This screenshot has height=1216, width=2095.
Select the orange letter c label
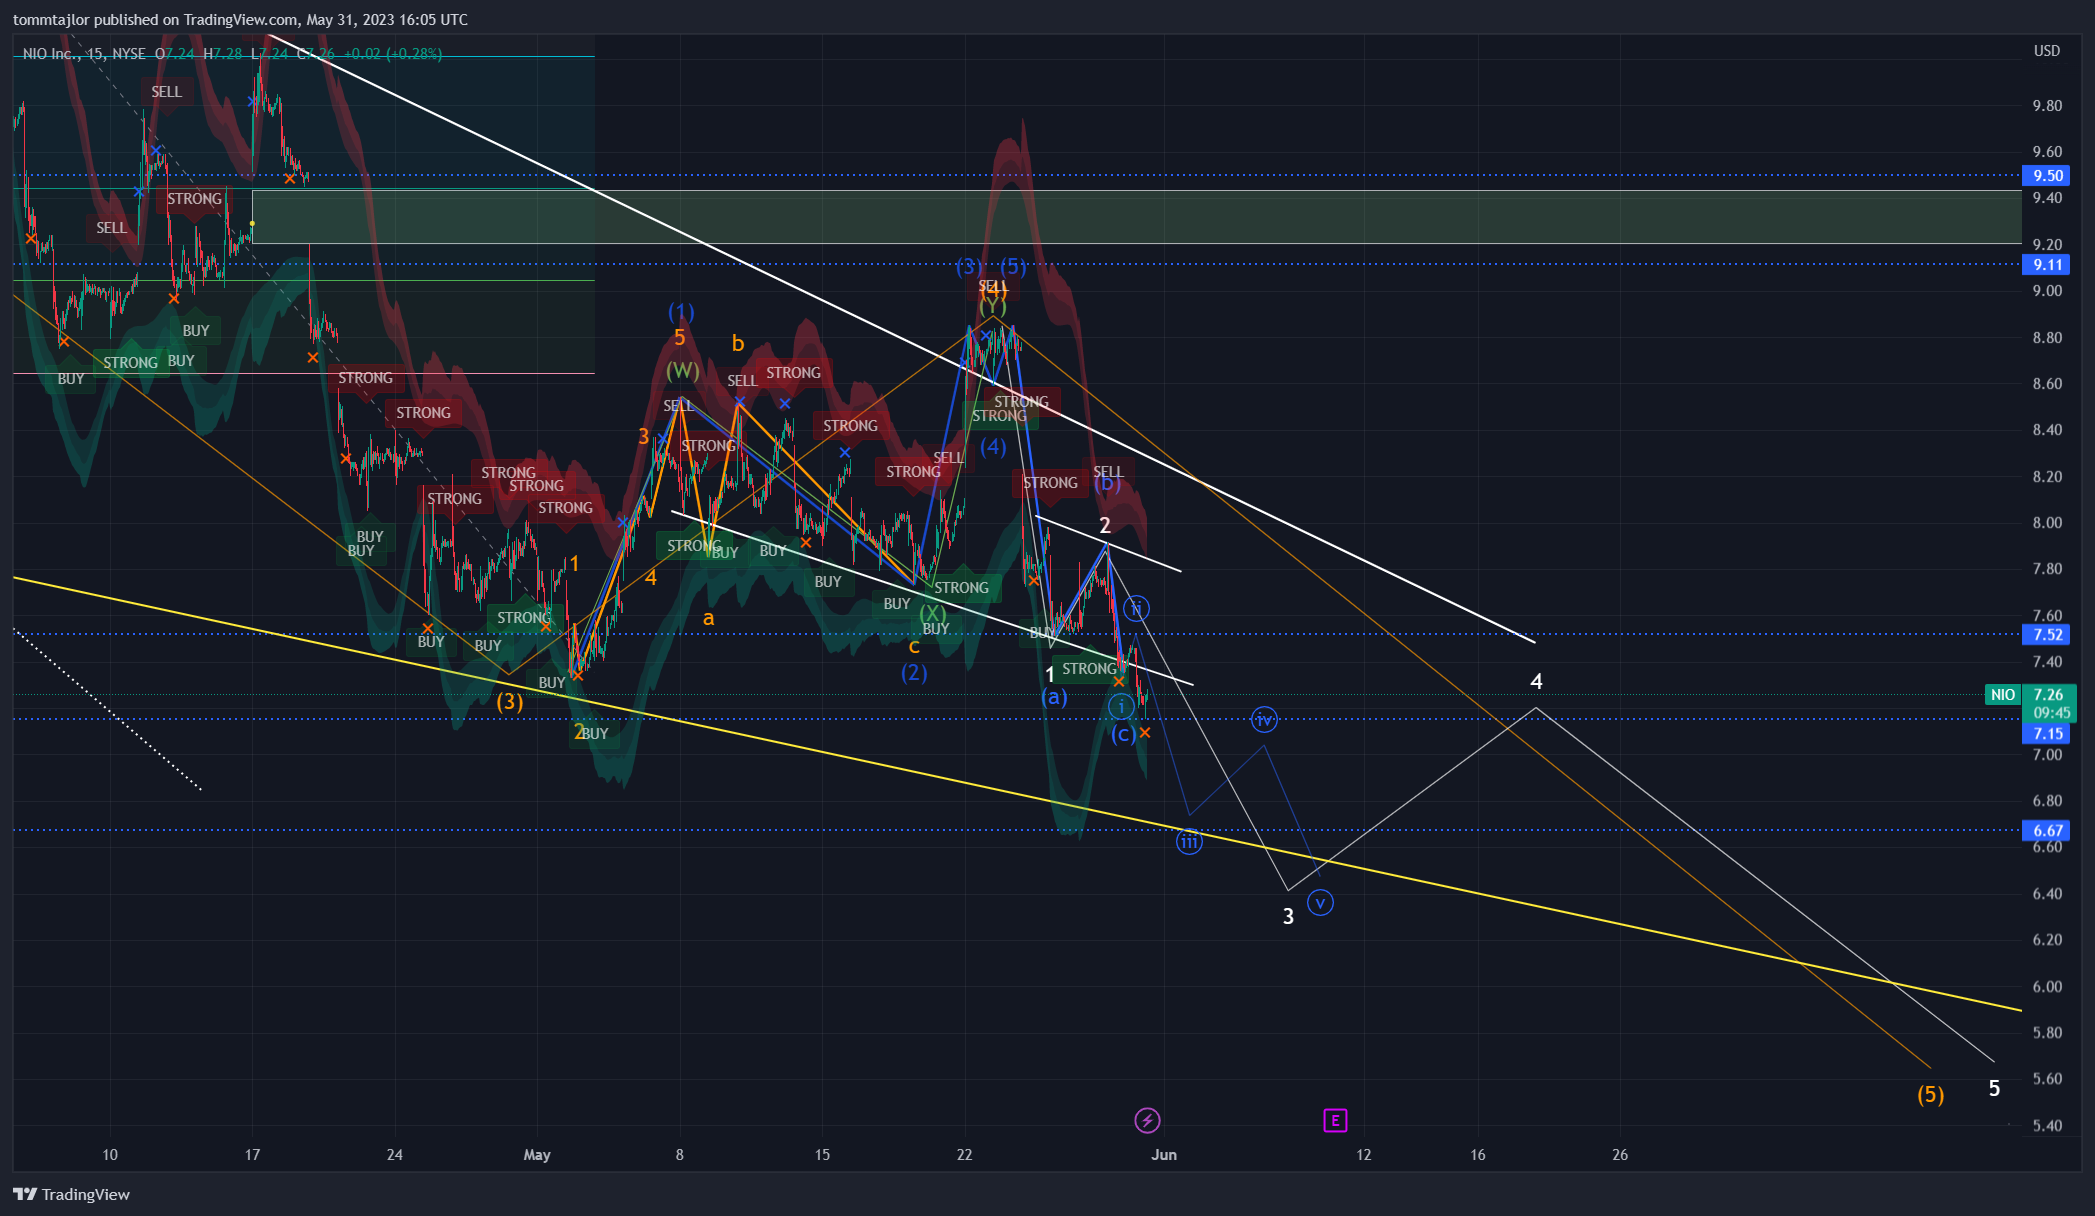tap(914, 647)
